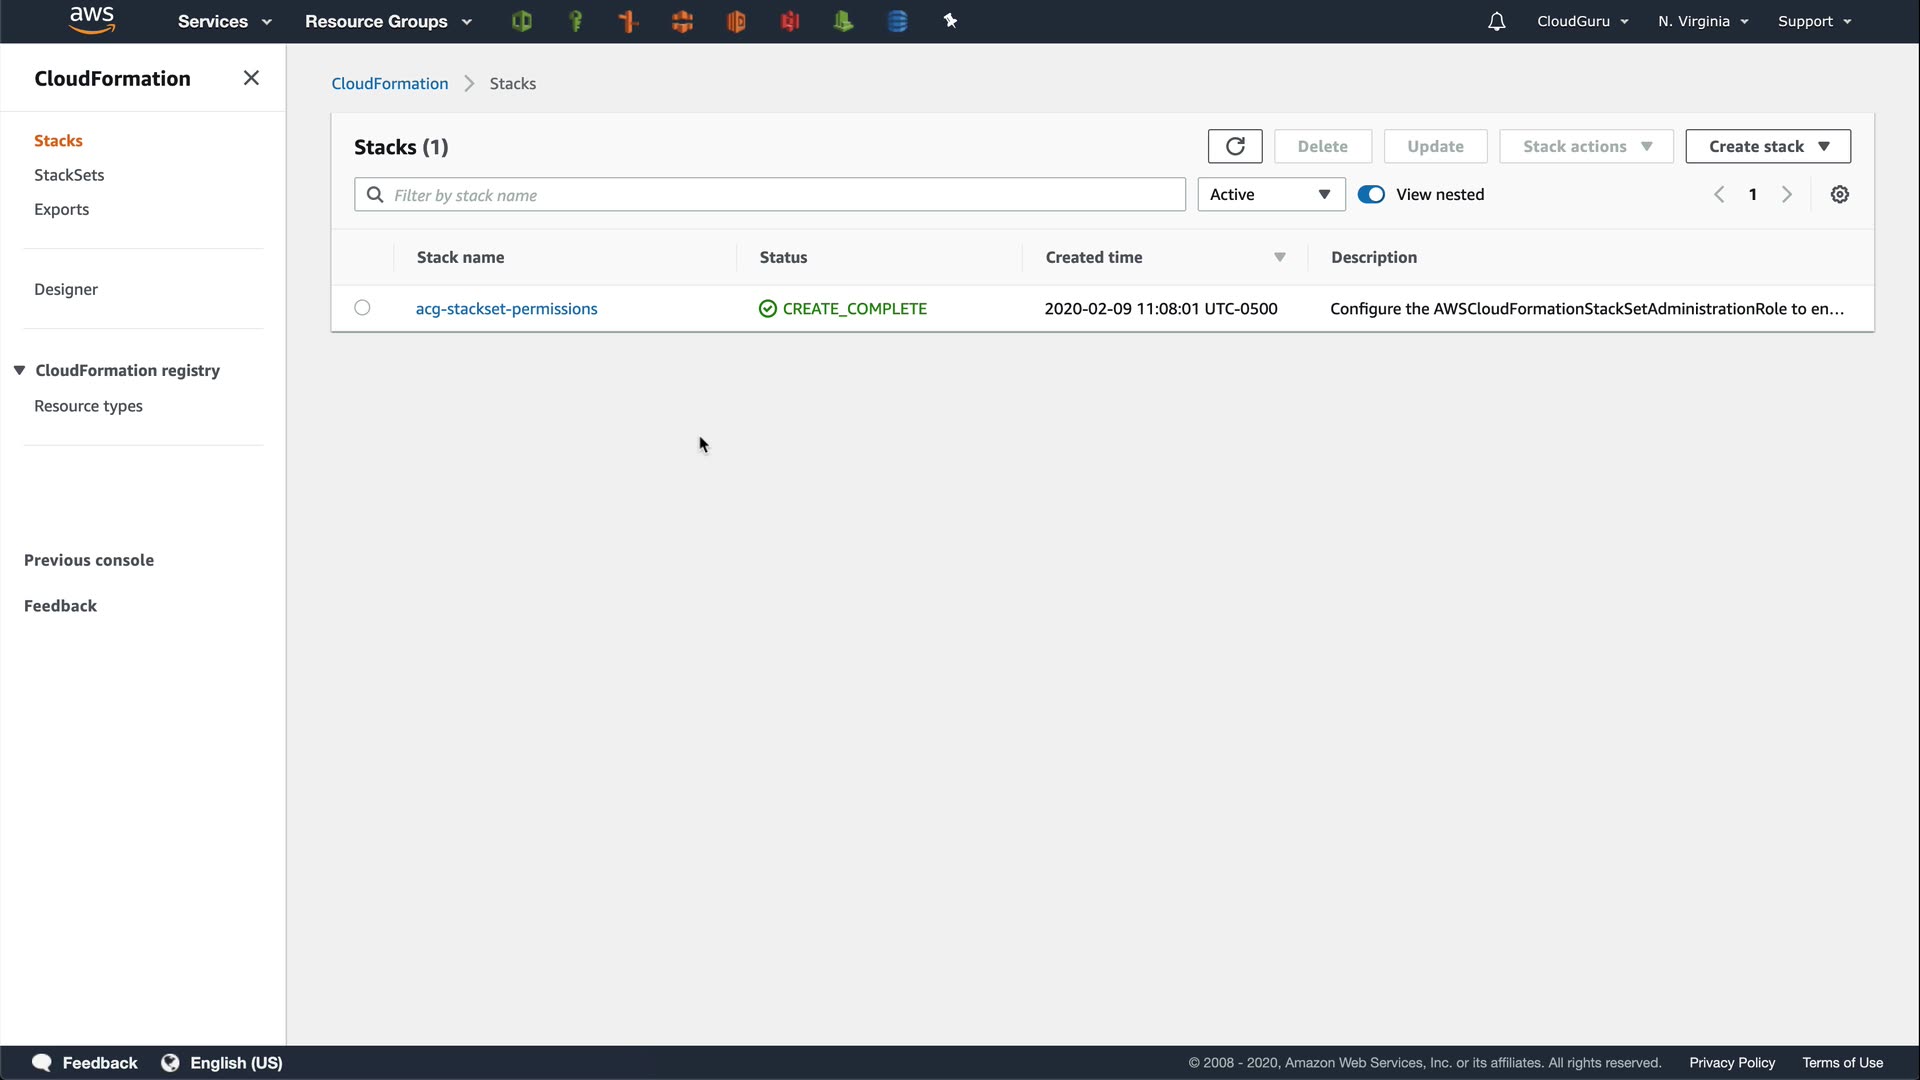
Task: Close the CloudFormation side panel
Action: click(x=251, y=78)
